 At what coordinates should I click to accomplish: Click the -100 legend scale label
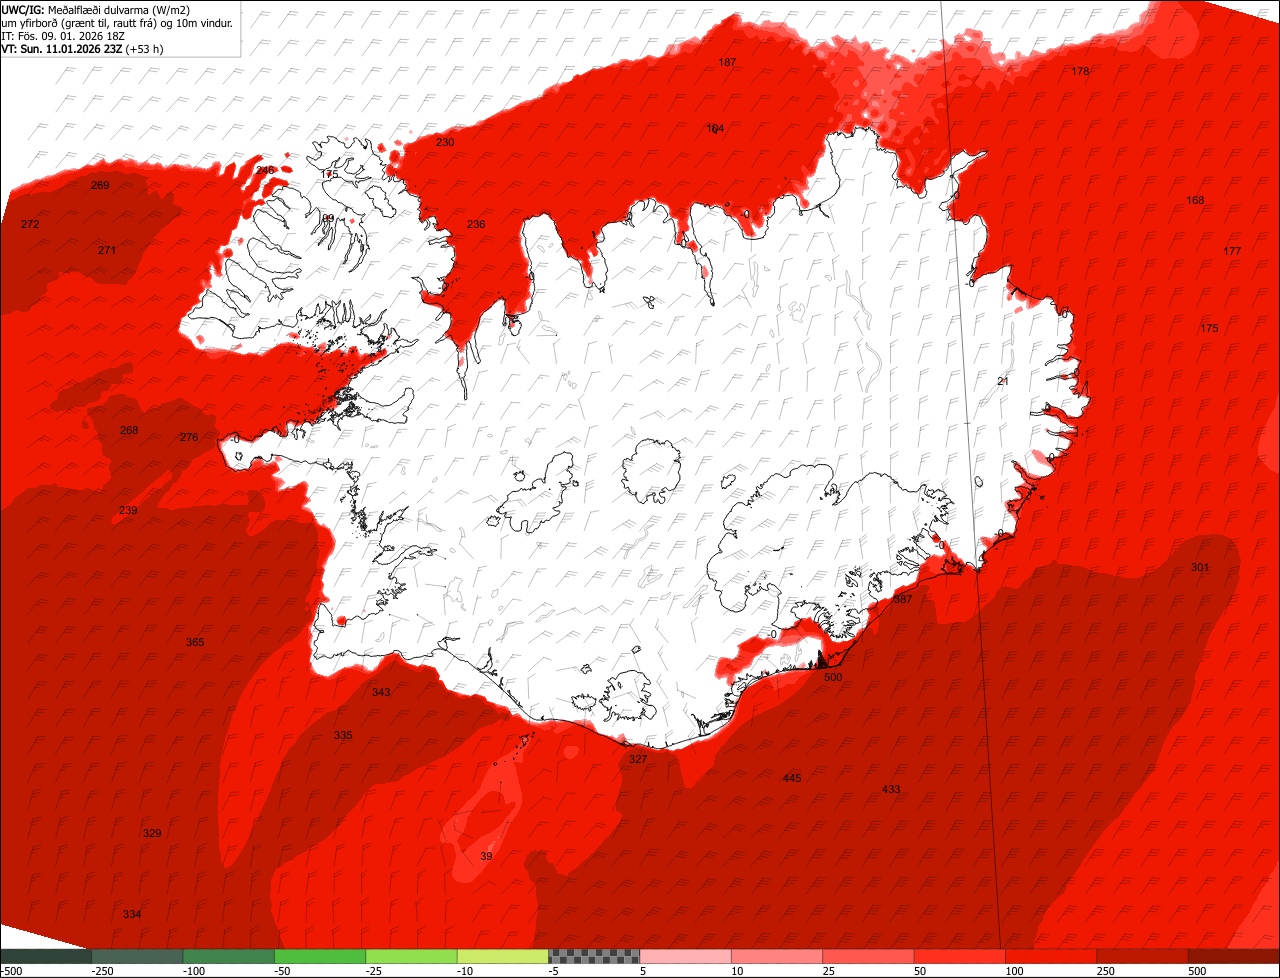click(x=194, y=971)
